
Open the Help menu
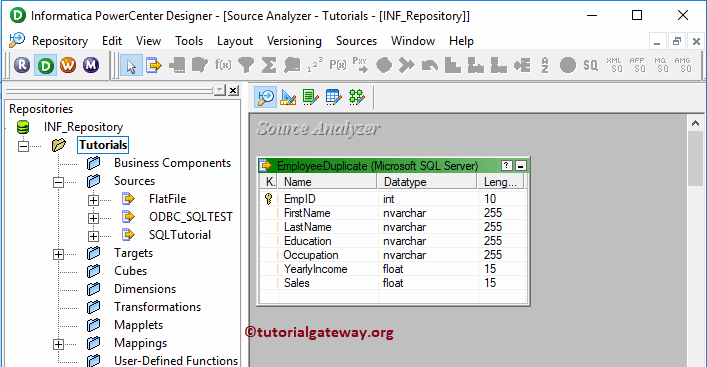[x=461, y=41]
